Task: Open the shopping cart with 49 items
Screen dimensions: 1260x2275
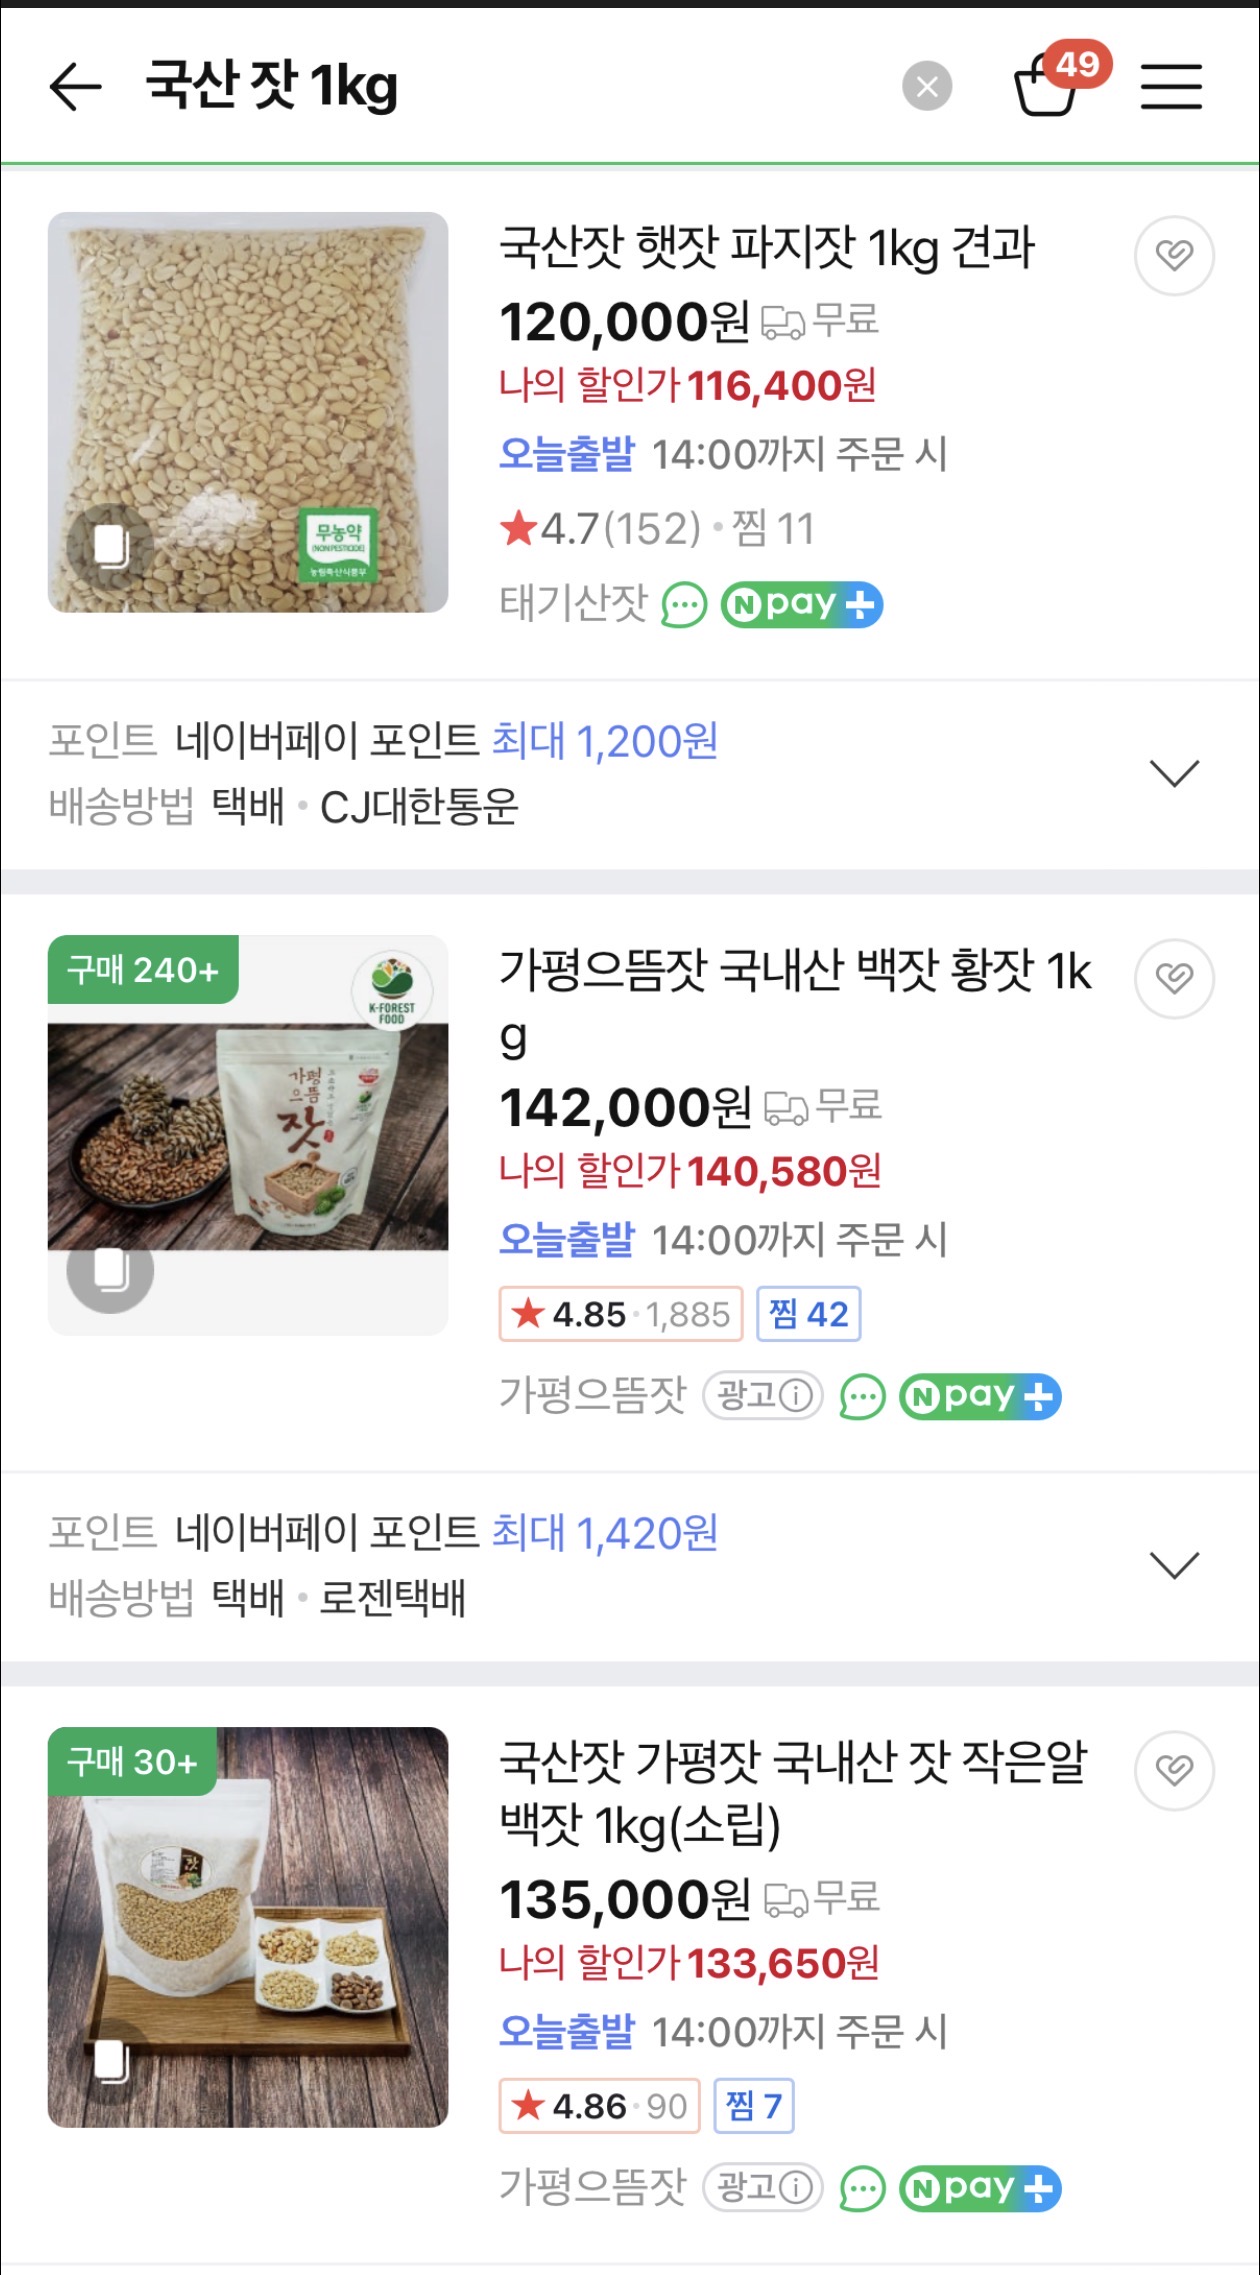Action: [x=1047, y=86]
